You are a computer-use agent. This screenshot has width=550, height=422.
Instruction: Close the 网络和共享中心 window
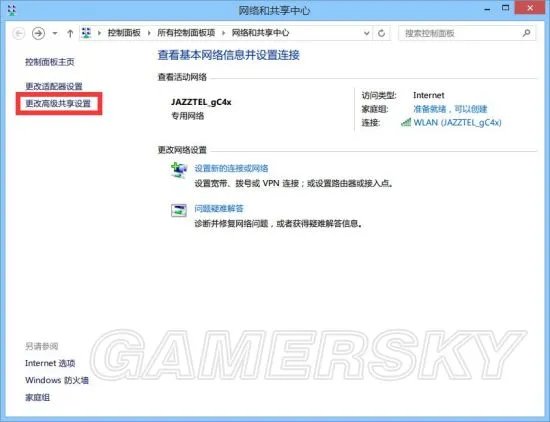point(530,8)
